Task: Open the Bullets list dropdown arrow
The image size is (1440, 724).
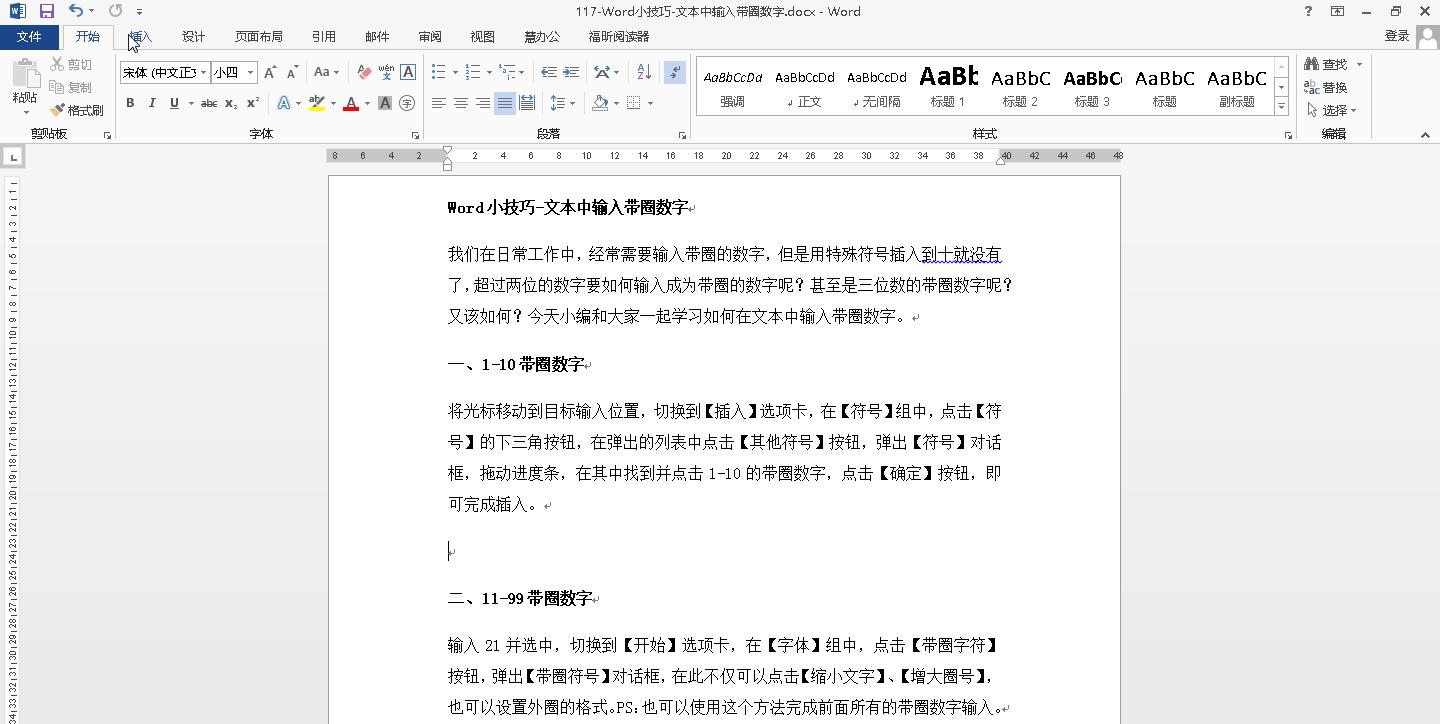Action: pos(455,72)
